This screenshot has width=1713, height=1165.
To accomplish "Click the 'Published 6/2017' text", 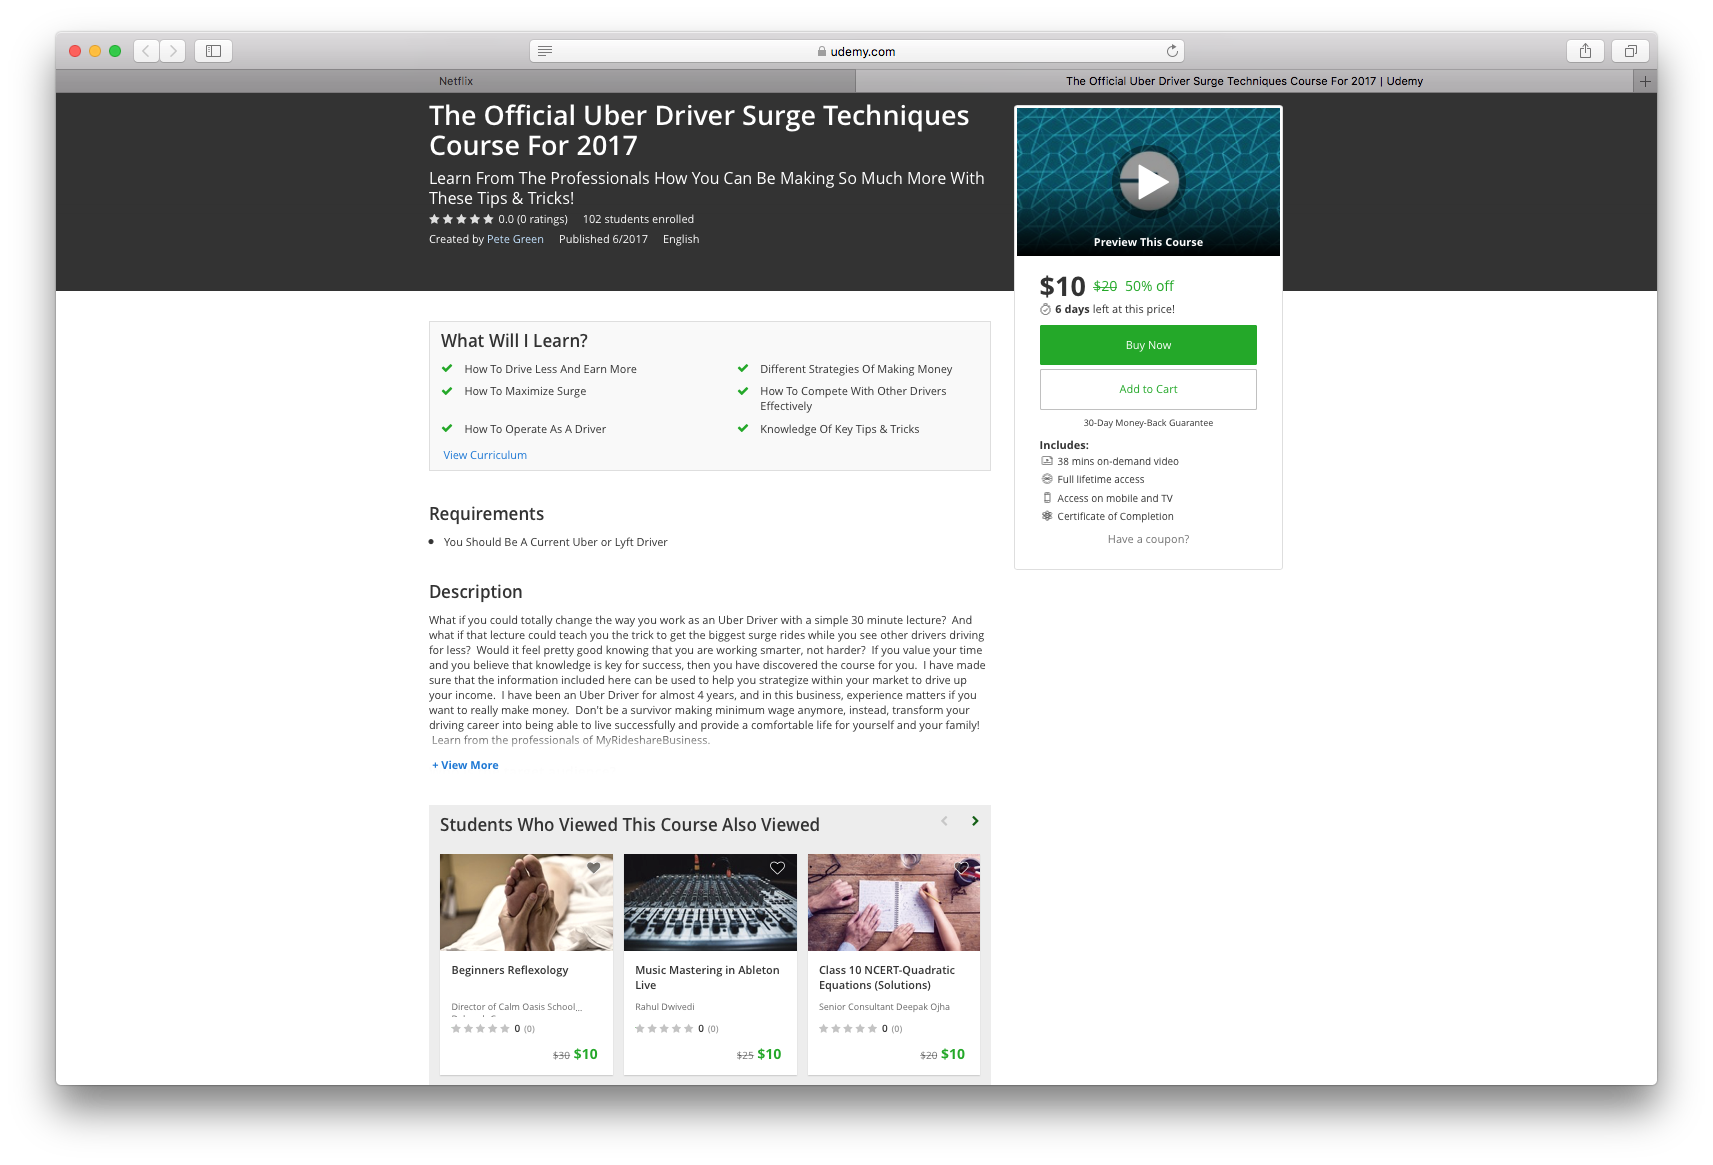I will click(x=603, y=239).
